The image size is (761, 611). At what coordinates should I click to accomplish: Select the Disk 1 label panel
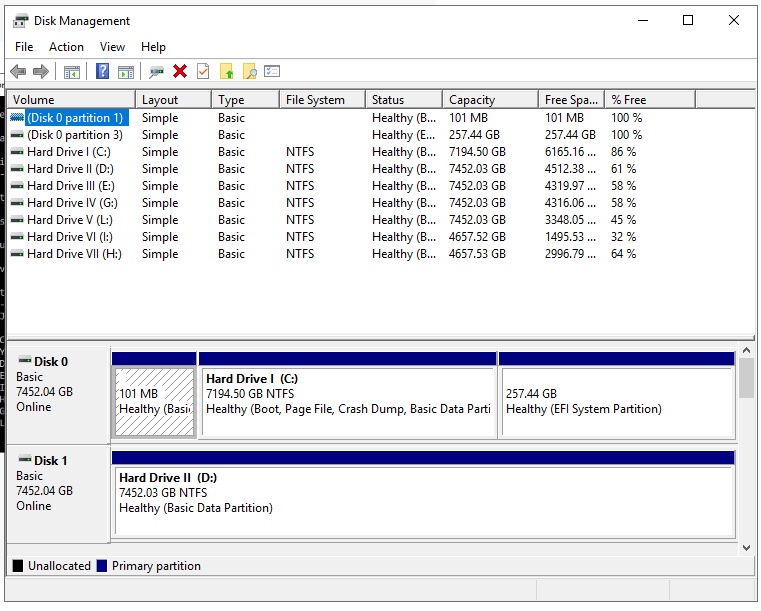point(58,494)
